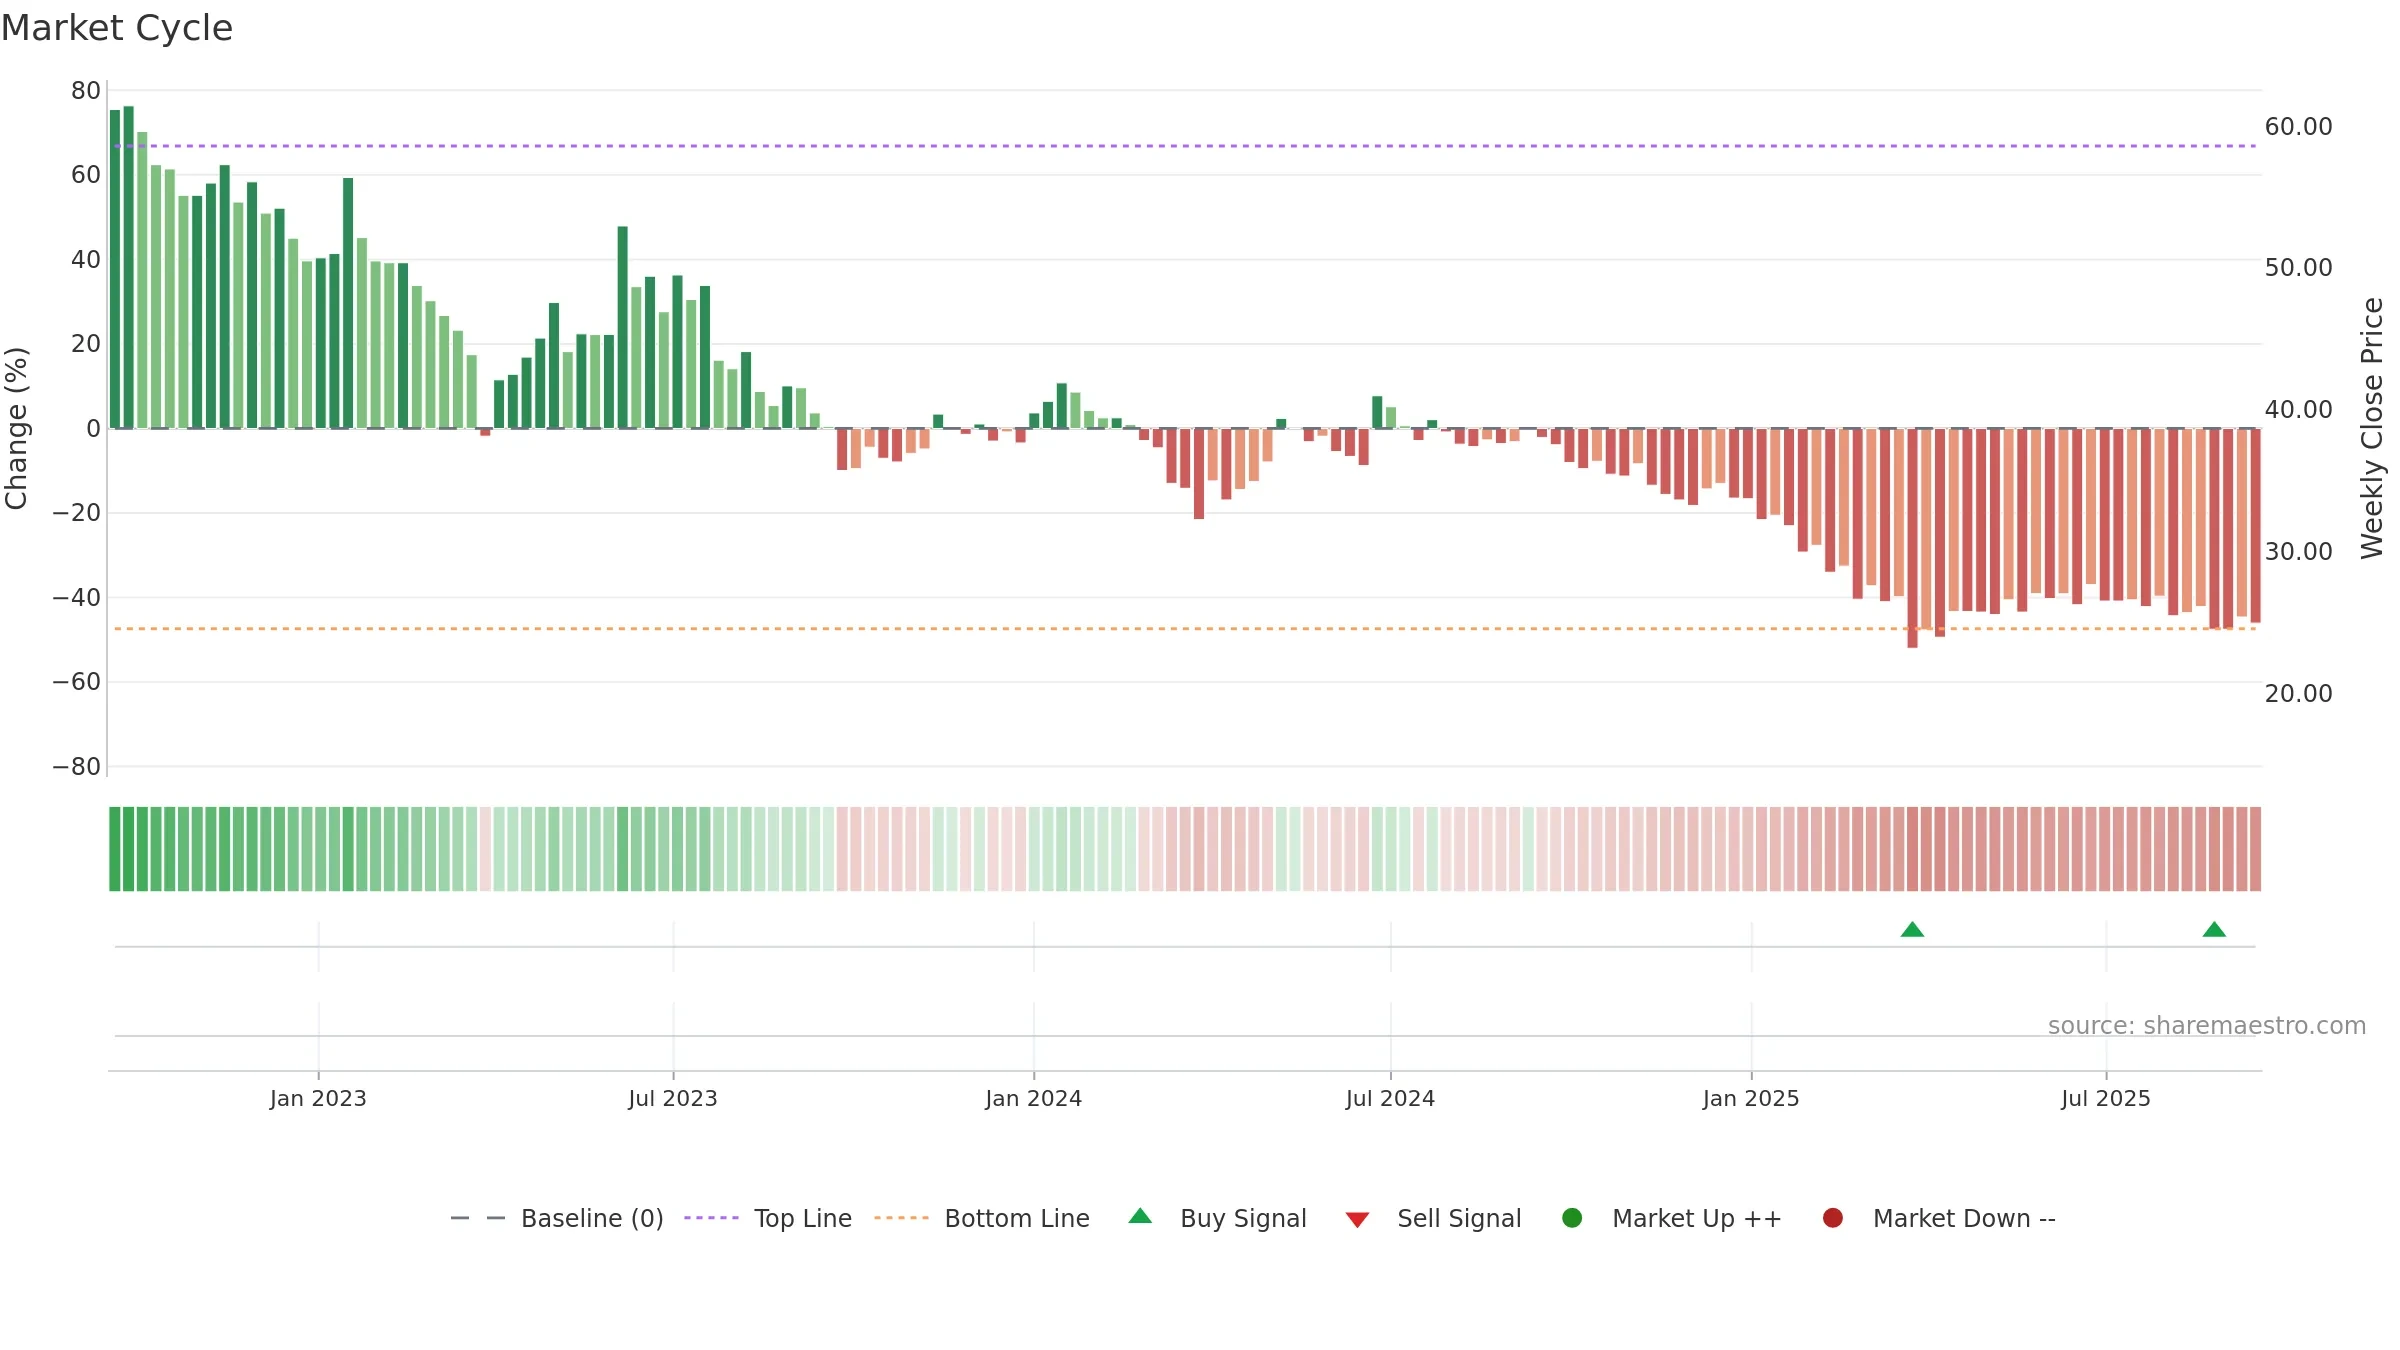This screenshot has width=2400, height=1350.
Task: Click the 80 tick on the left axis
Action: point(86,91)
